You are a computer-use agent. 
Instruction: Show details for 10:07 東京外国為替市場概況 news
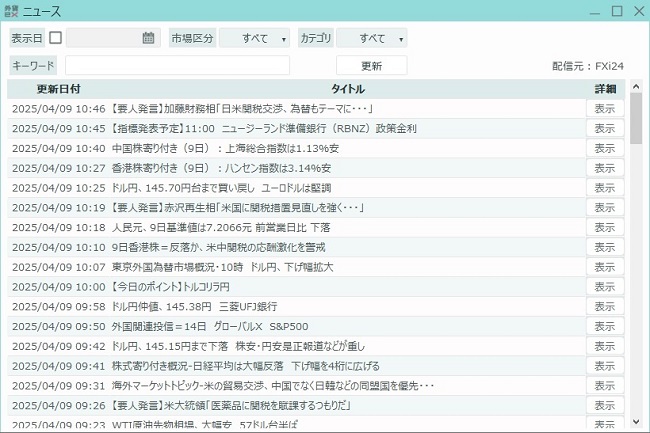pos(605,267)
